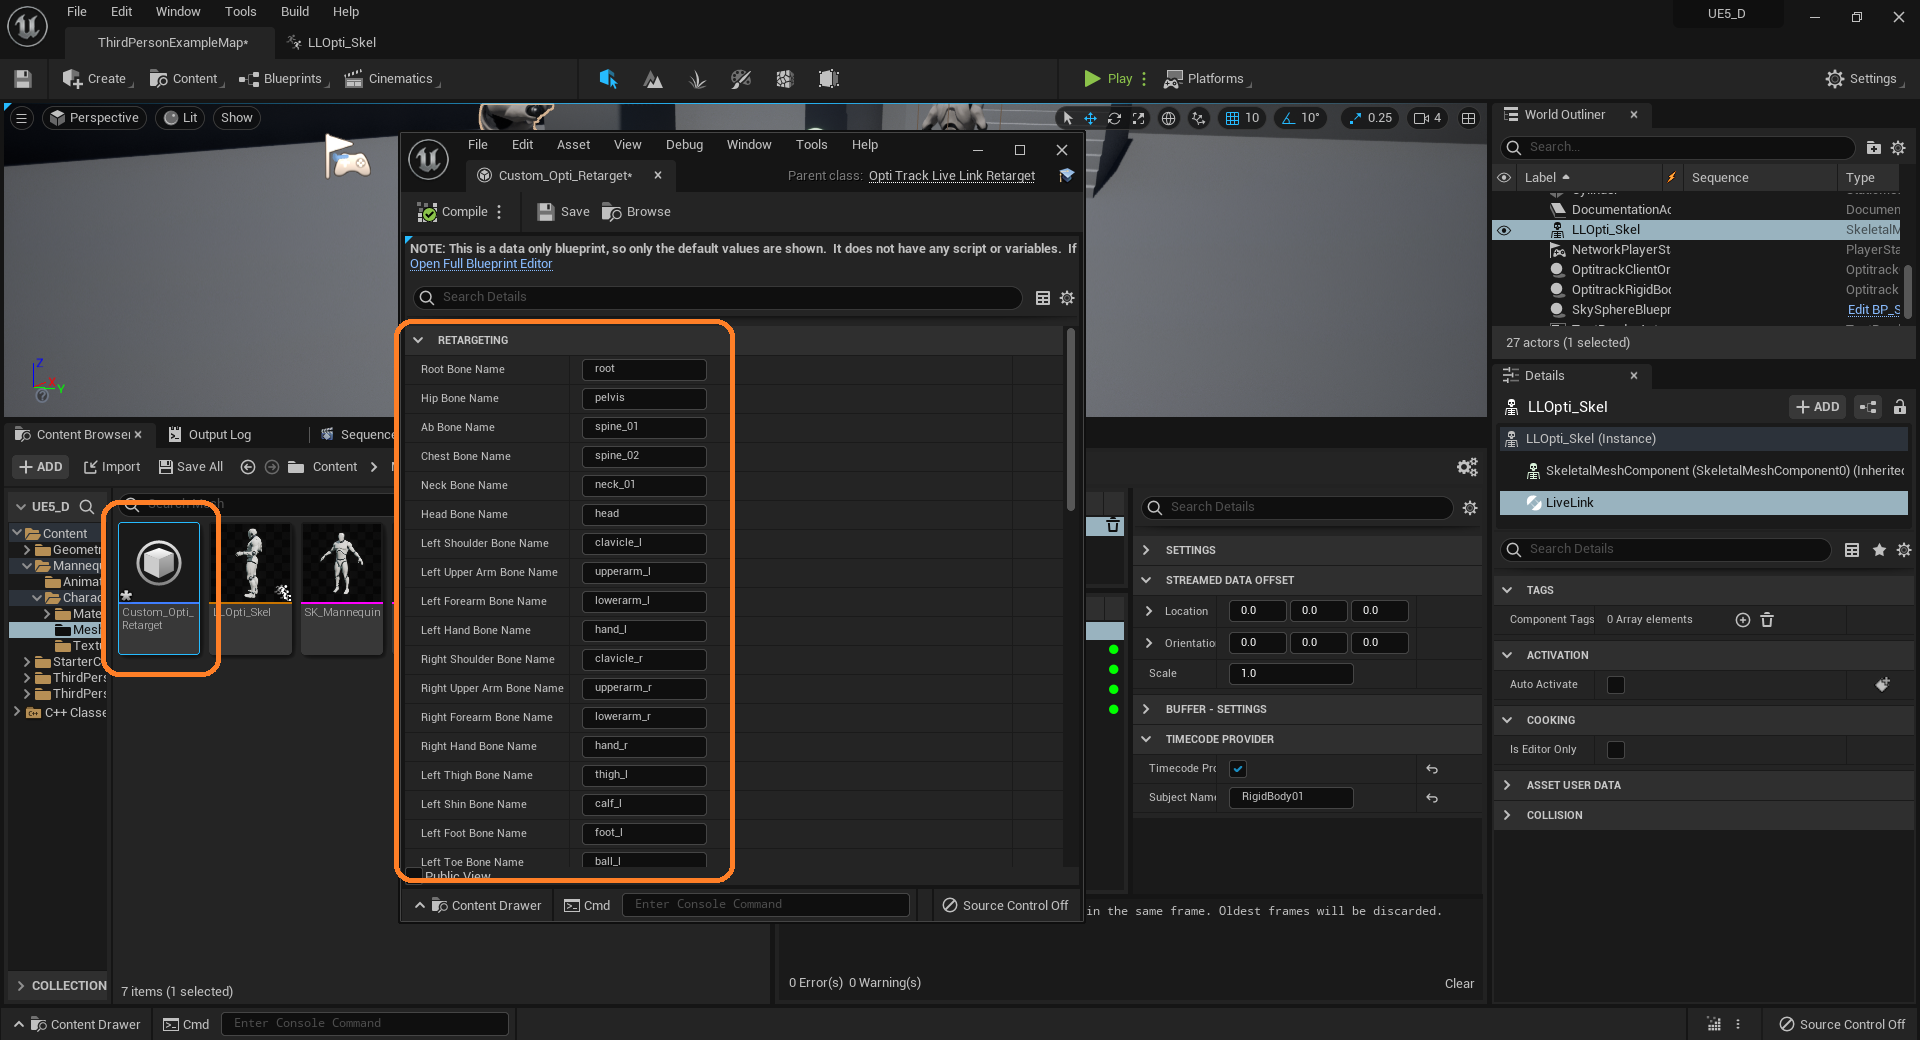The image size is (1920, 1040).
Task: Click the Foliage mode icon
Action: [697, 79]
